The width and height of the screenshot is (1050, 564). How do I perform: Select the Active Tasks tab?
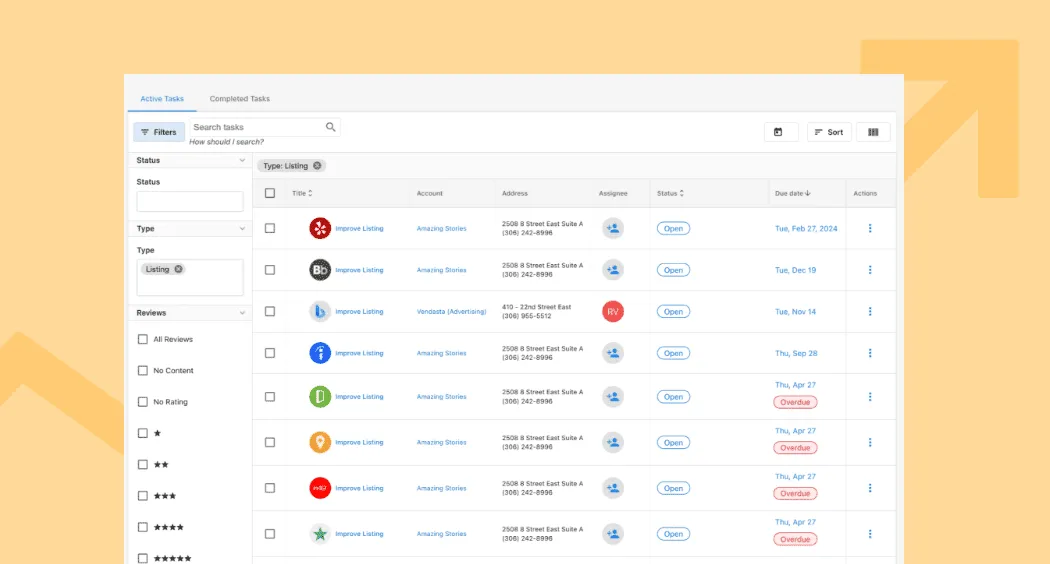(x=162, y=99)
